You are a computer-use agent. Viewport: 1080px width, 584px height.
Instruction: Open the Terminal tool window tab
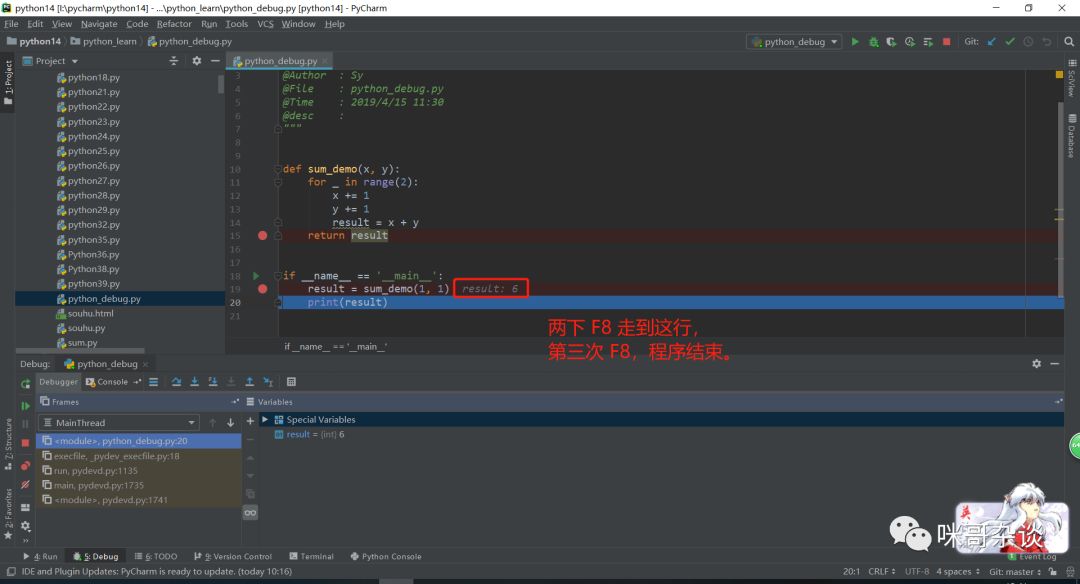click(x=311, y=556)
